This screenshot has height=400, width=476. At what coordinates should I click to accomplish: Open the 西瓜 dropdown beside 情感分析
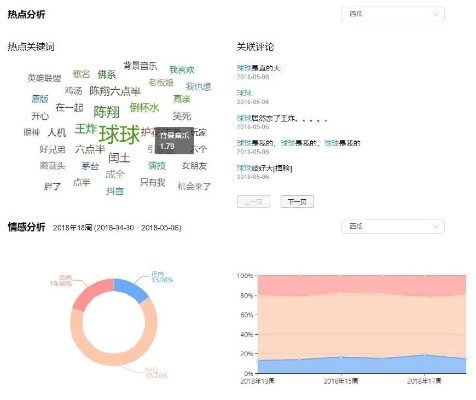click(392, 227)
